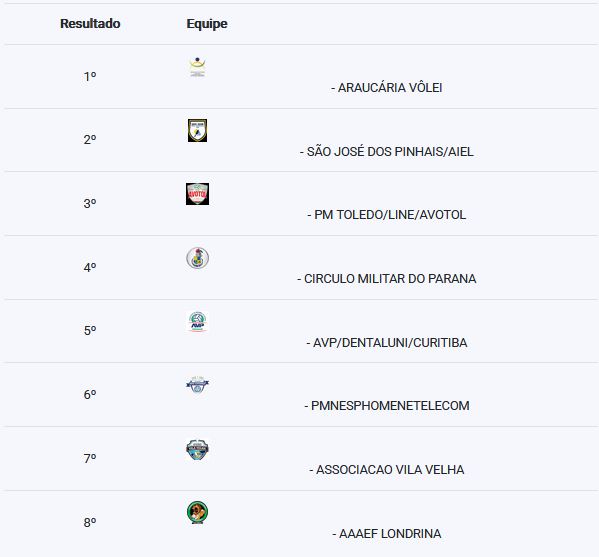599x557 pixels.
Task: Click the AAAEF LONDRINA team name
Action: click(390, 534)
